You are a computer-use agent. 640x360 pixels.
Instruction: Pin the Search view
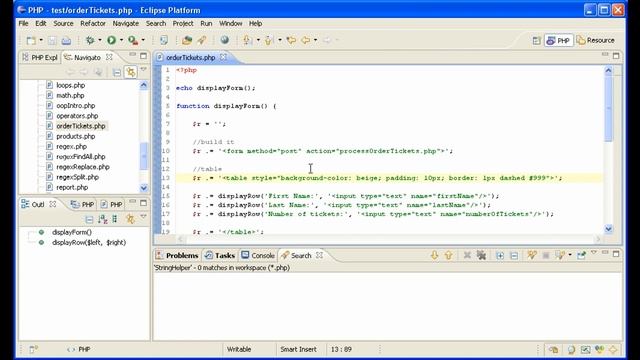coord(581,256)
